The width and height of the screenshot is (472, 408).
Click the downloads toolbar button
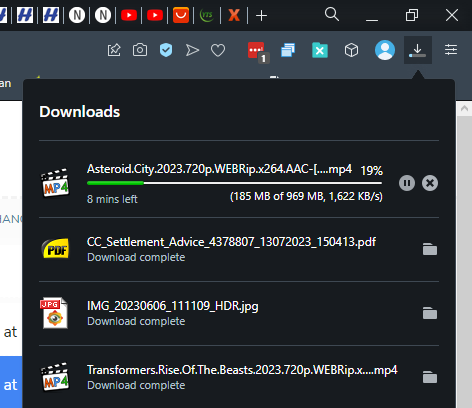pyautogui.click(x=418, y=50)
